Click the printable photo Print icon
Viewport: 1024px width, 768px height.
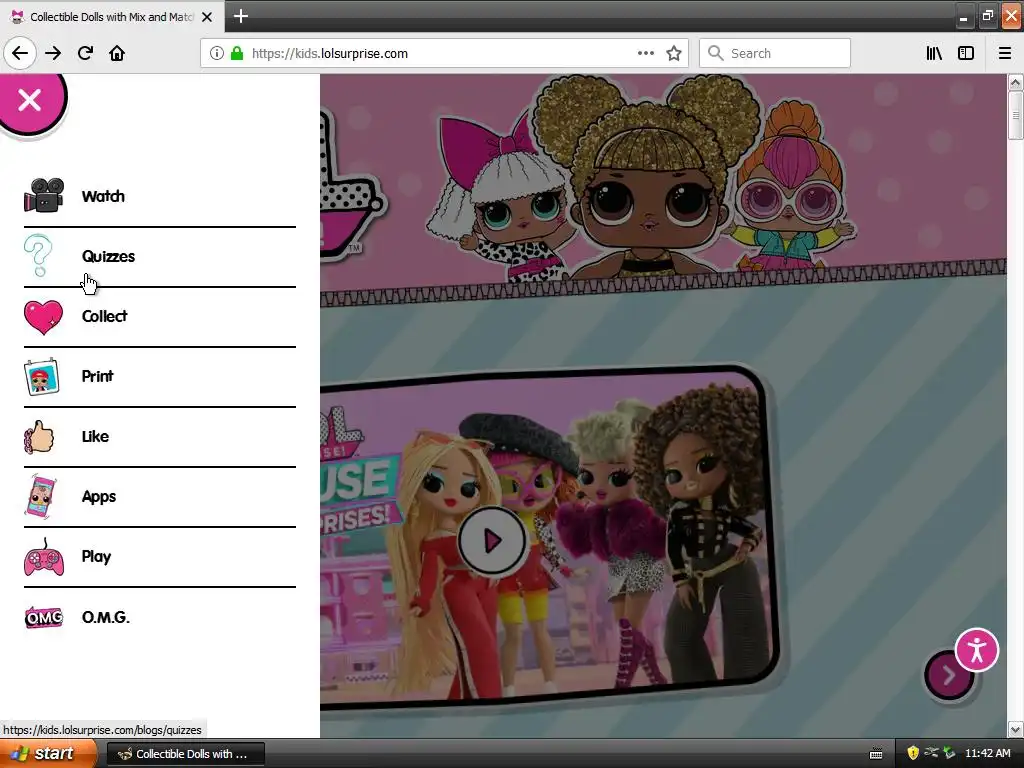(x=42, y=377)
